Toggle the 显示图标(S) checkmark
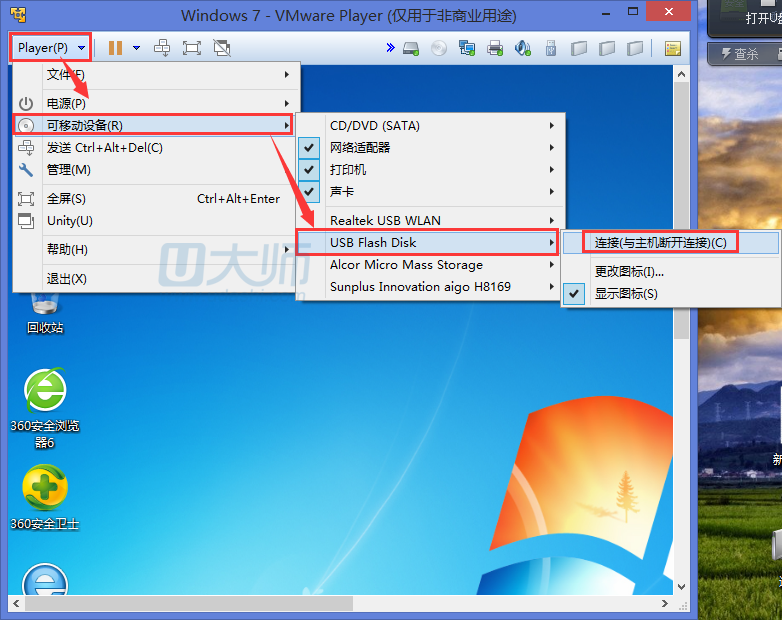Viewport: 782px width, 620px height. pyautogui.click(x=574, y=294)
